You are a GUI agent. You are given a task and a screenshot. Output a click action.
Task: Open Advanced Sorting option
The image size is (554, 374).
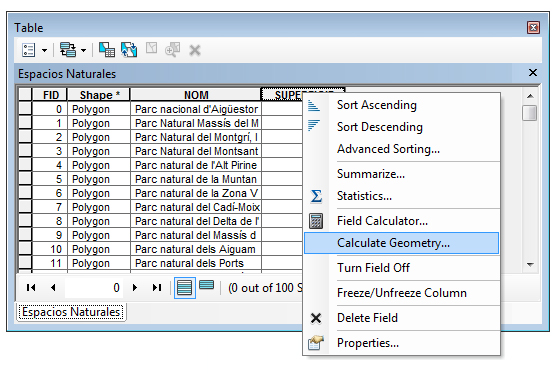(x=401, y=149)
